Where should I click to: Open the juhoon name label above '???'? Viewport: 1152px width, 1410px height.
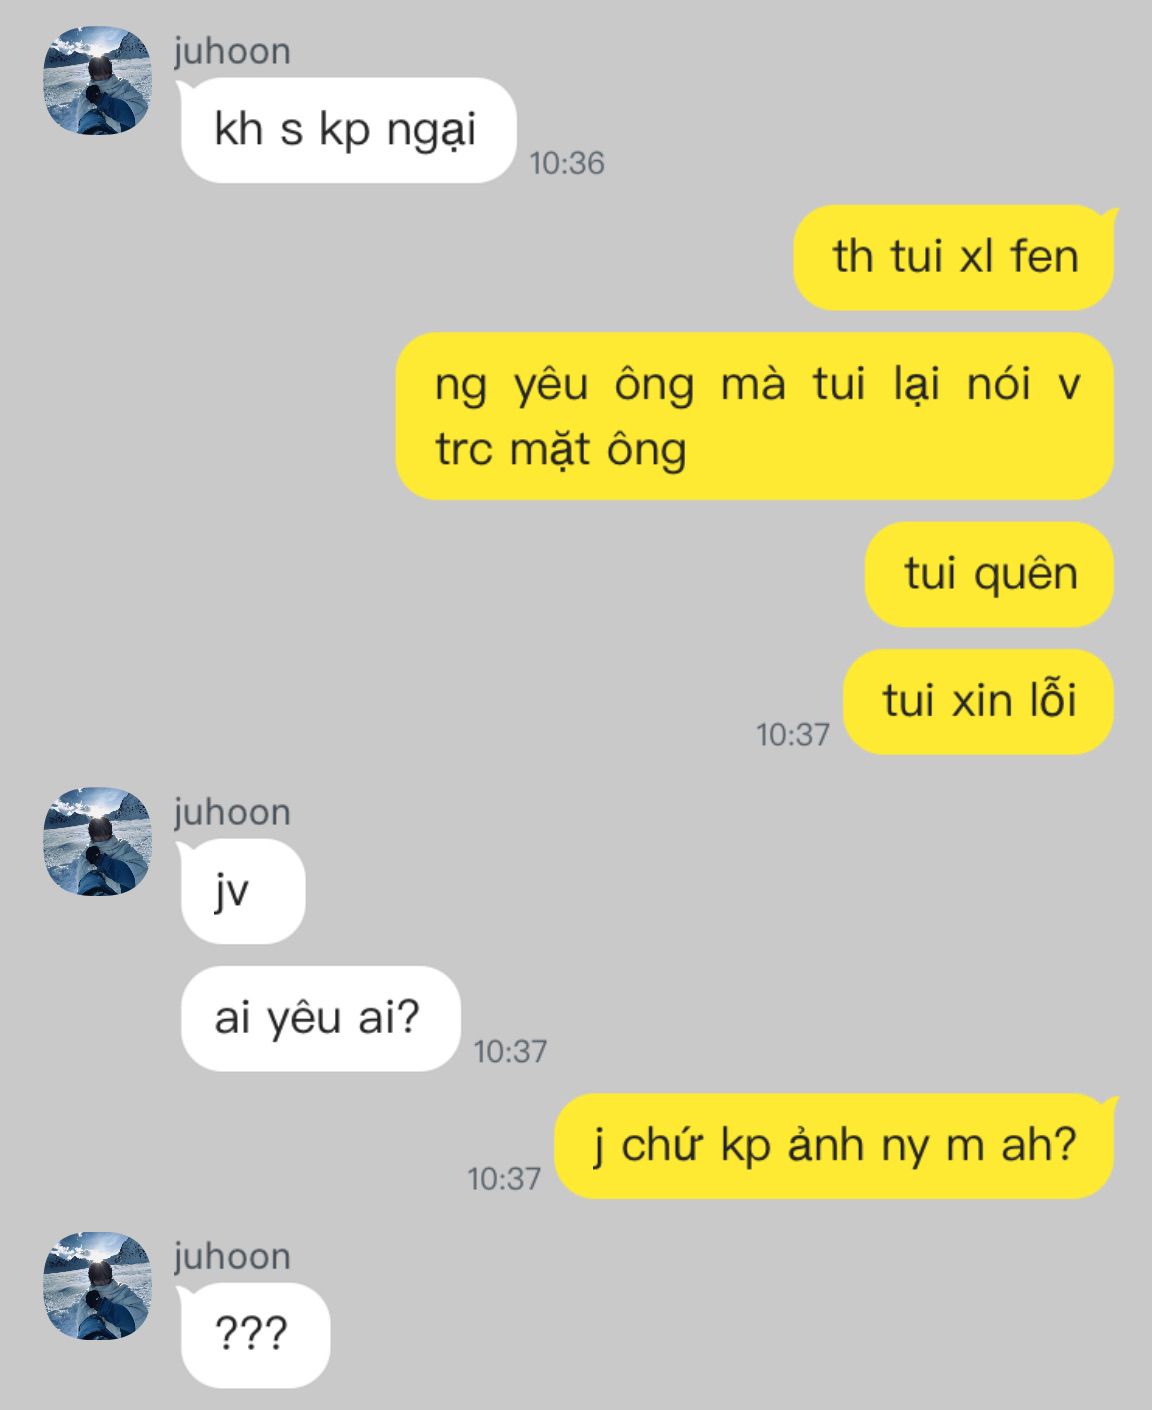click(x=232, y=1256)
